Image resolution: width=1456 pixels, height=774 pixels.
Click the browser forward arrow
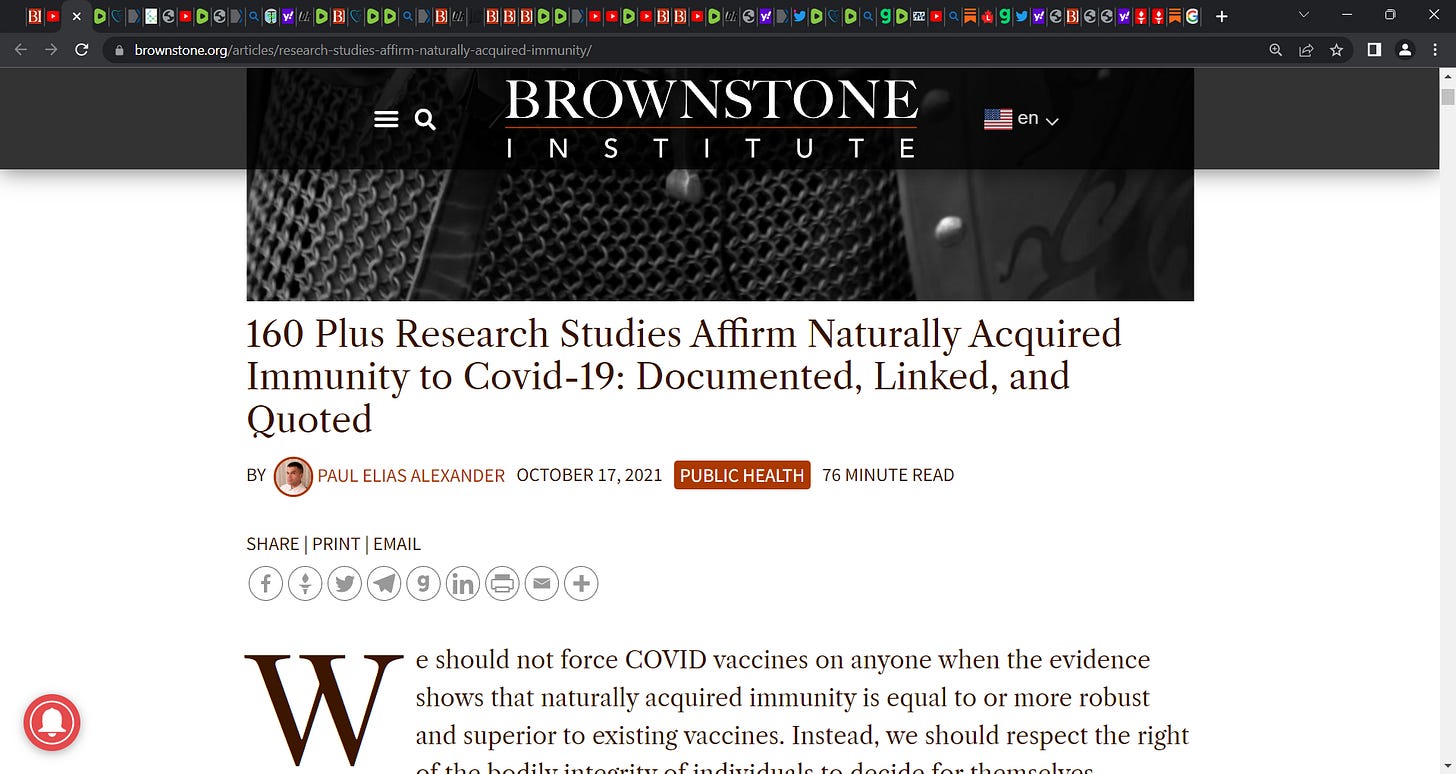click(x=51, y=49)
